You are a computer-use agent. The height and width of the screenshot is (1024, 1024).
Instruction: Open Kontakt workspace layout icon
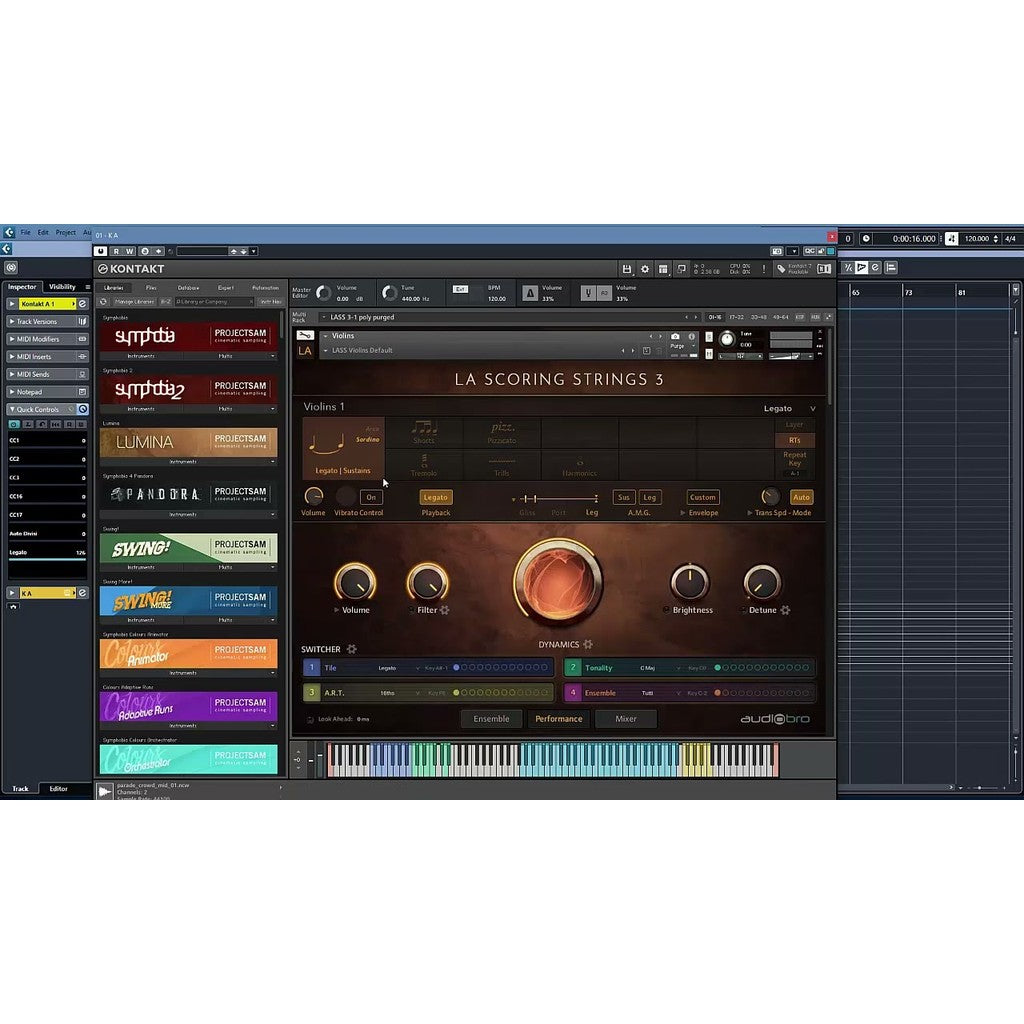click(x=663, y=269)
